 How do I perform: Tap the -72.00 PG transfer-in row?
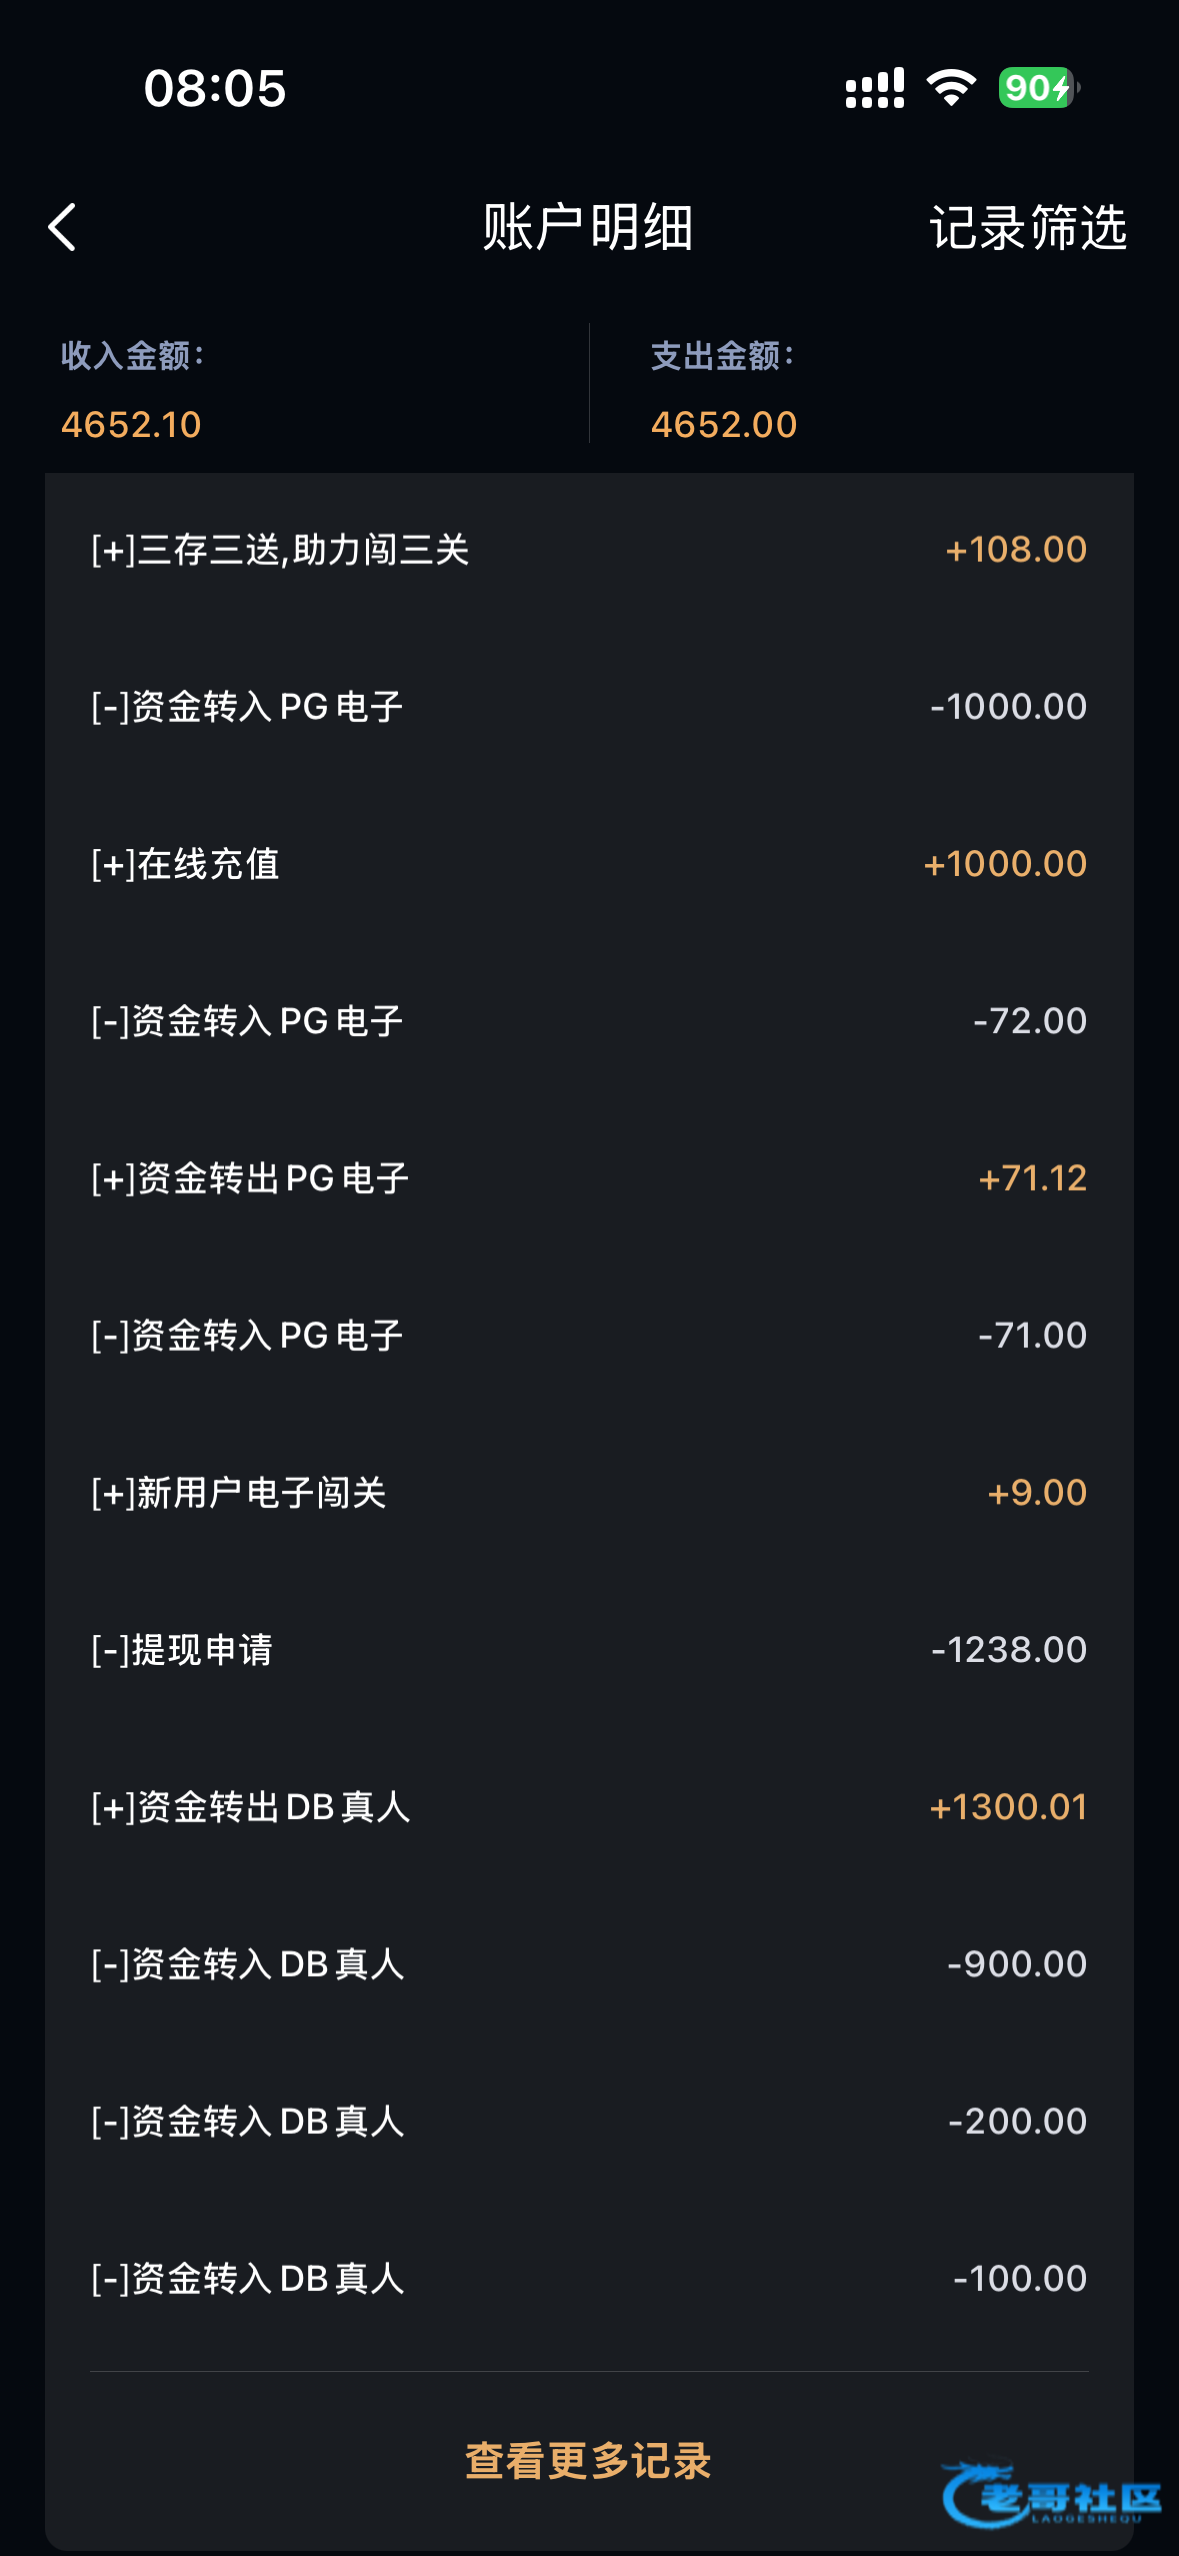(x=588, y=1021)
